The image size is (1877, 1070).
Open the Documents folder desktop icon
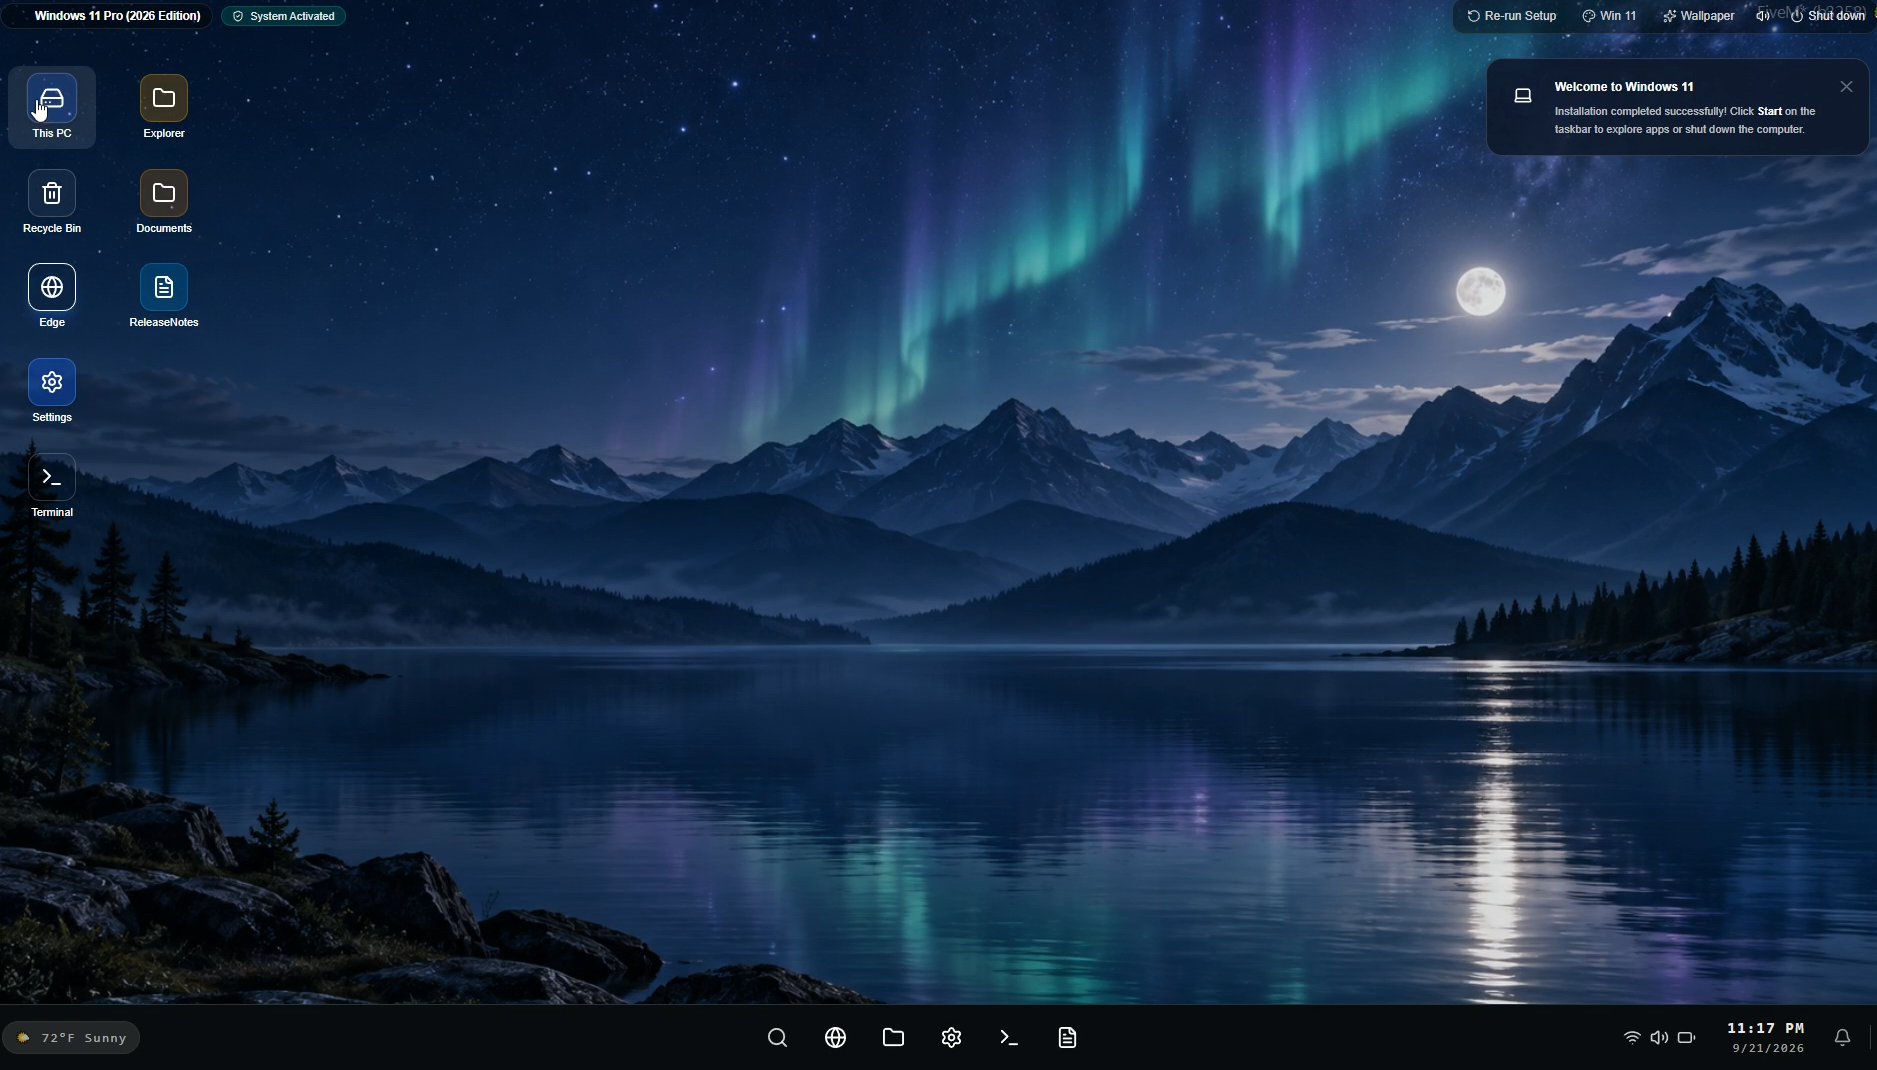point(164,202)
